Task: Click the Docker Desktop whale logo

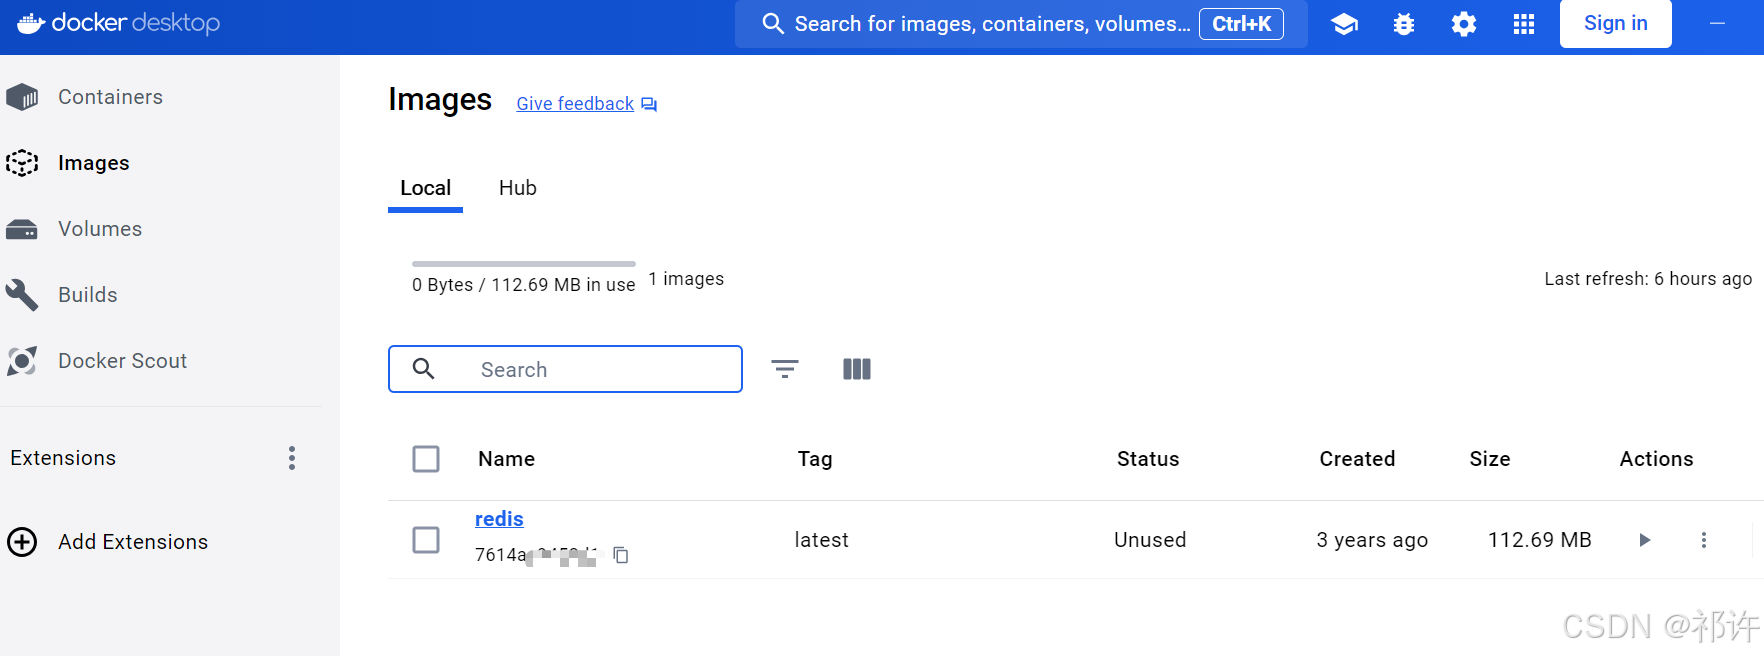Action: [x=31, y=23]
